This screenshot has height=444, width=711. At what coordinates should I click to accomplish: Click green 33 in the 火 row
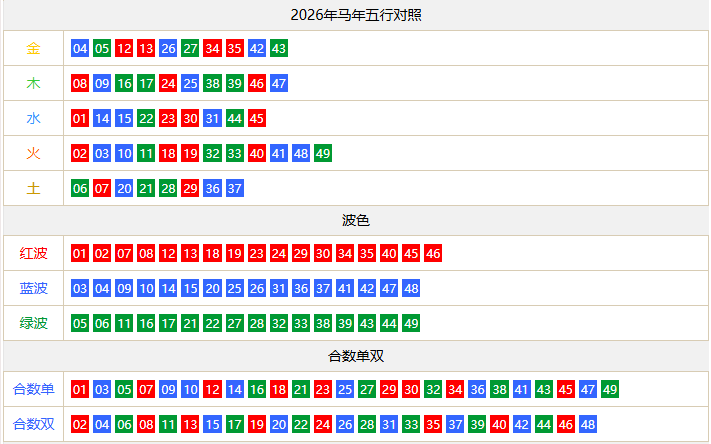tap(234, 153)
